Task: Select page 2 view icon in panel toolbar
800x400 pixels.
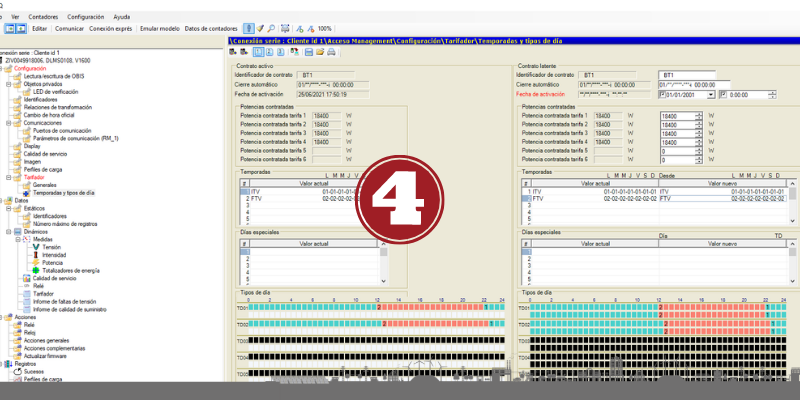Action: [269, 52]
